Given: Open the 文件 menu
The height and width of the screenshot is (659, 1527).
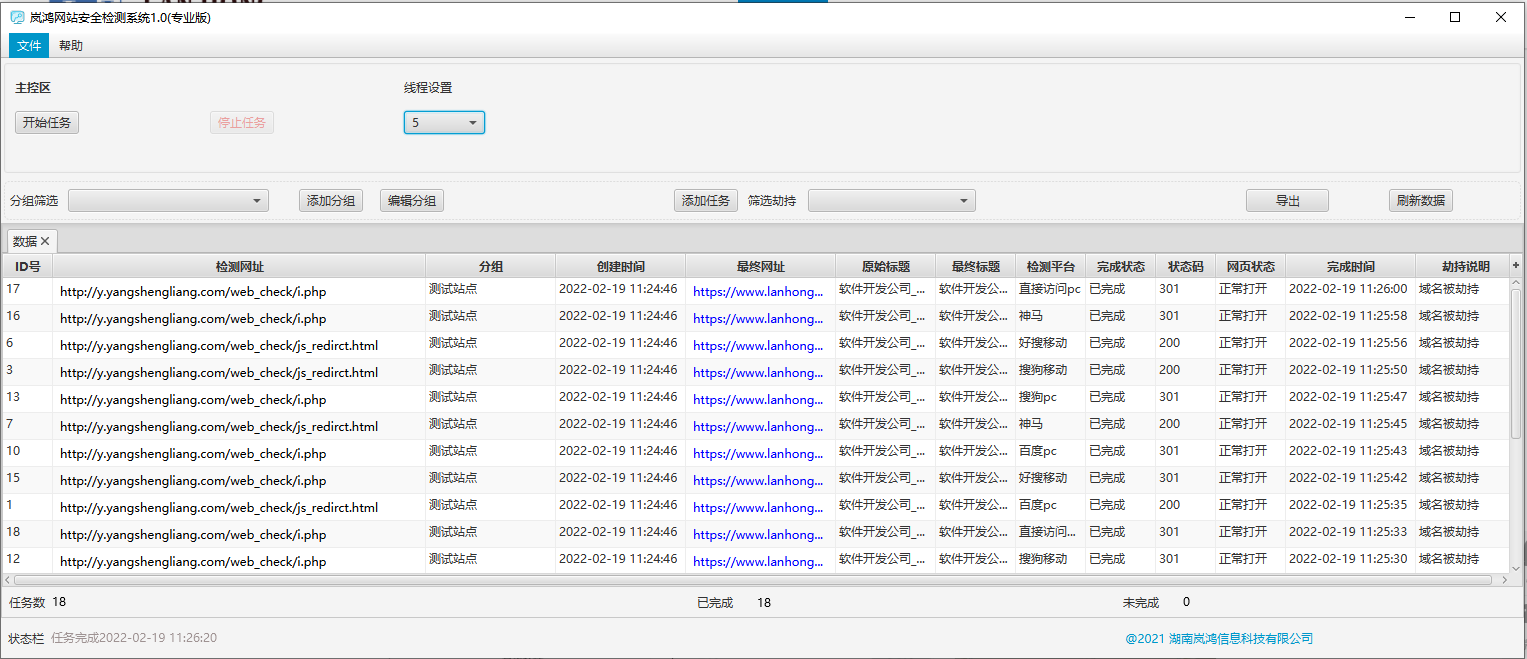Looking at the screenshot, I should point(29,46).
